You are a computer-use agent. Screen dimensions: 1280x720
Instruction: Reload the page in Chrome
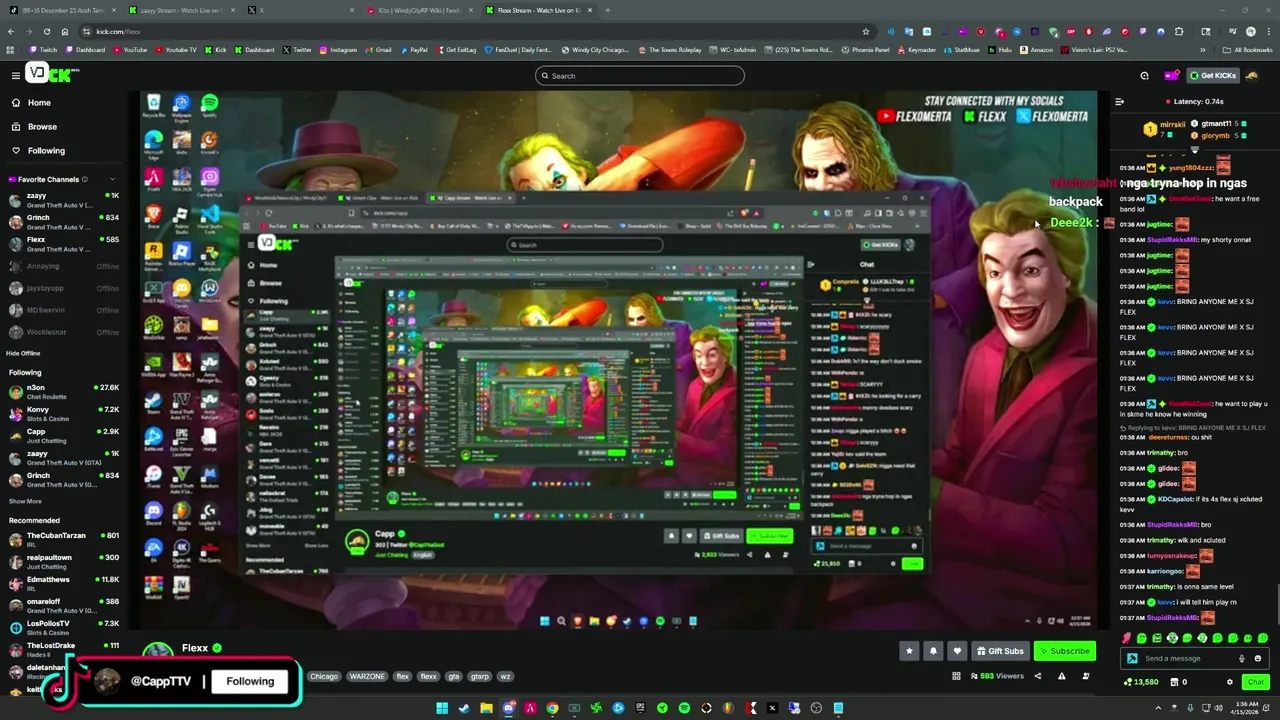coord(46,31)
